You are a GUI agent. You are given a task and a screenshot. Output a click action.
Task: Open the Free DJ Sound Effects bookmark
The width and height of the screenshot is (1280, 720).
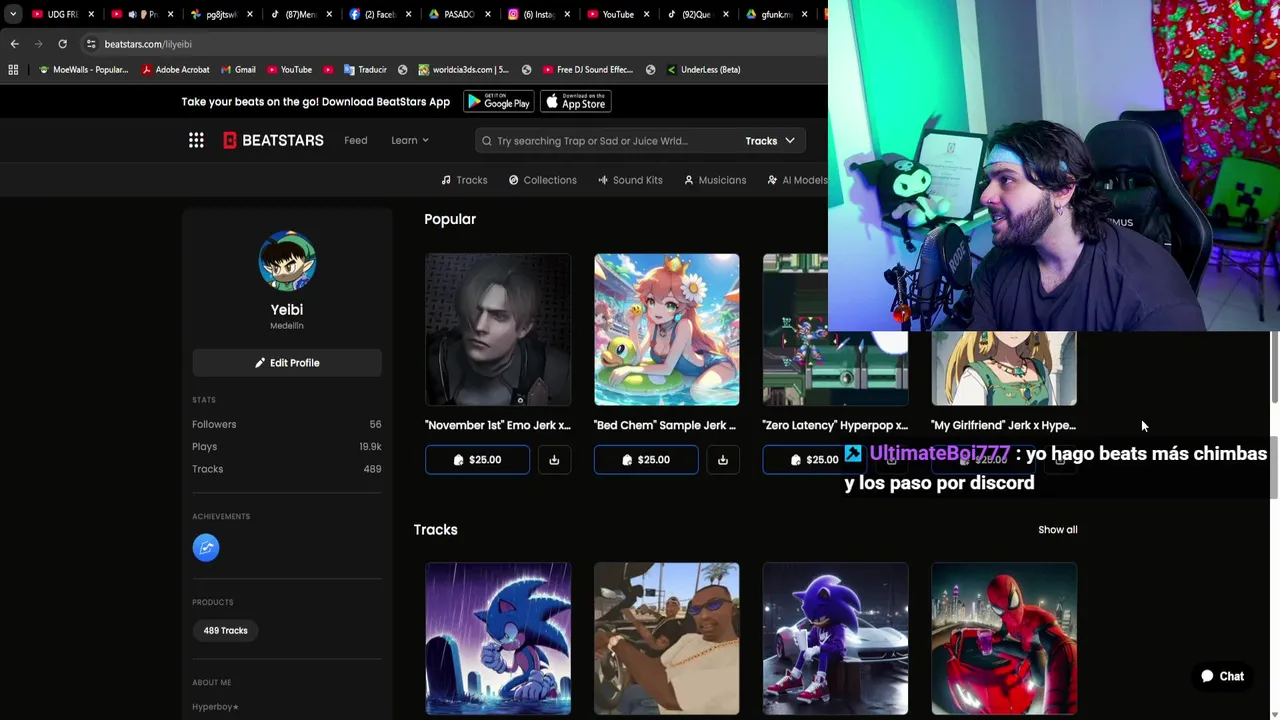pyautogui.click(x=588, y=70)
